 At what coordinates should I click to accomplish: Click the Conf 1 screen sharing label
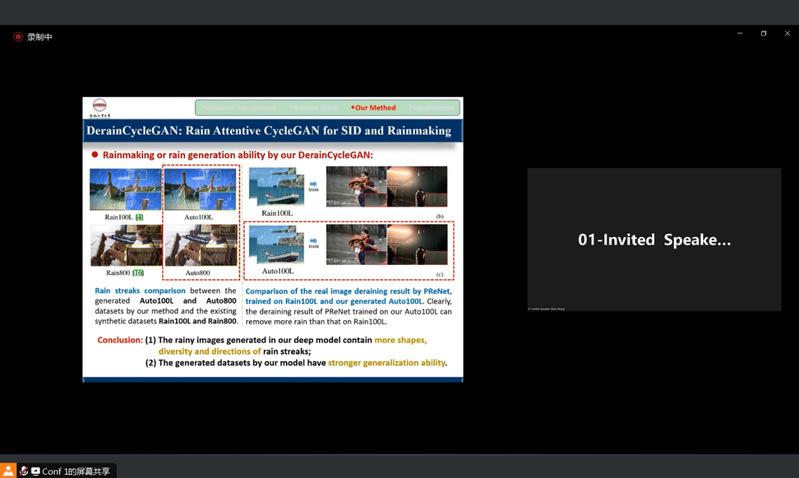(76, 471)
